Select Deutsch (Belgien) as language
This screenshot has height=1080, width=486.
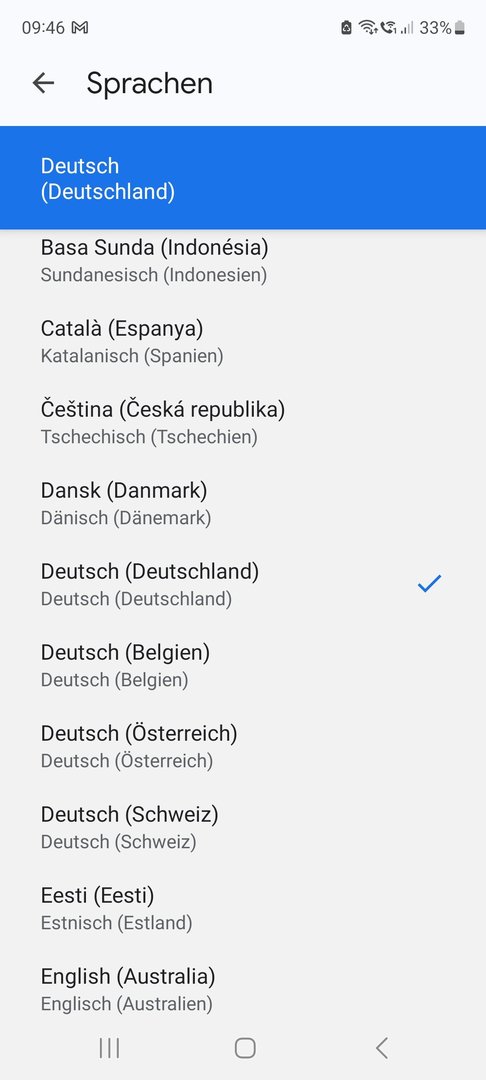(x=243, y=665)
